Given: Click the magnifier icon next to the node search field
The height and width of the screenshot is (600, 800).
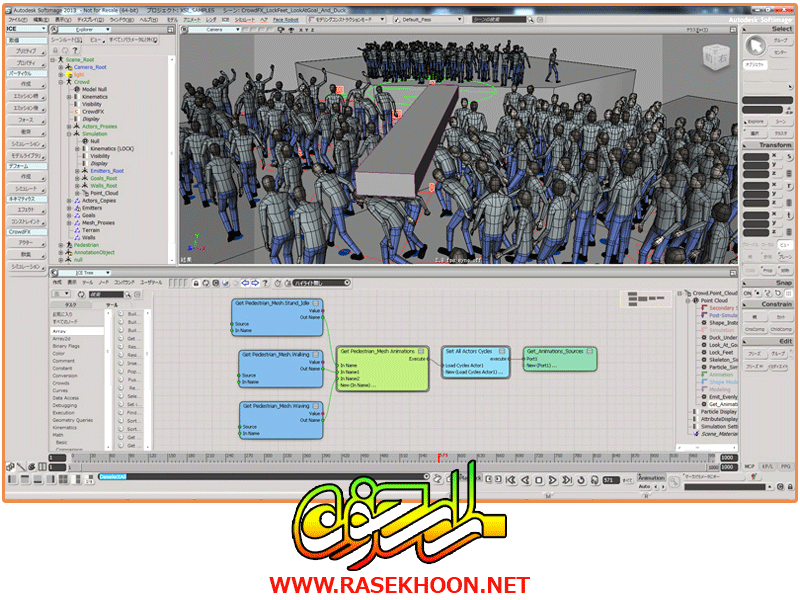Looking at the screenshot, I should tap(128, 294).
